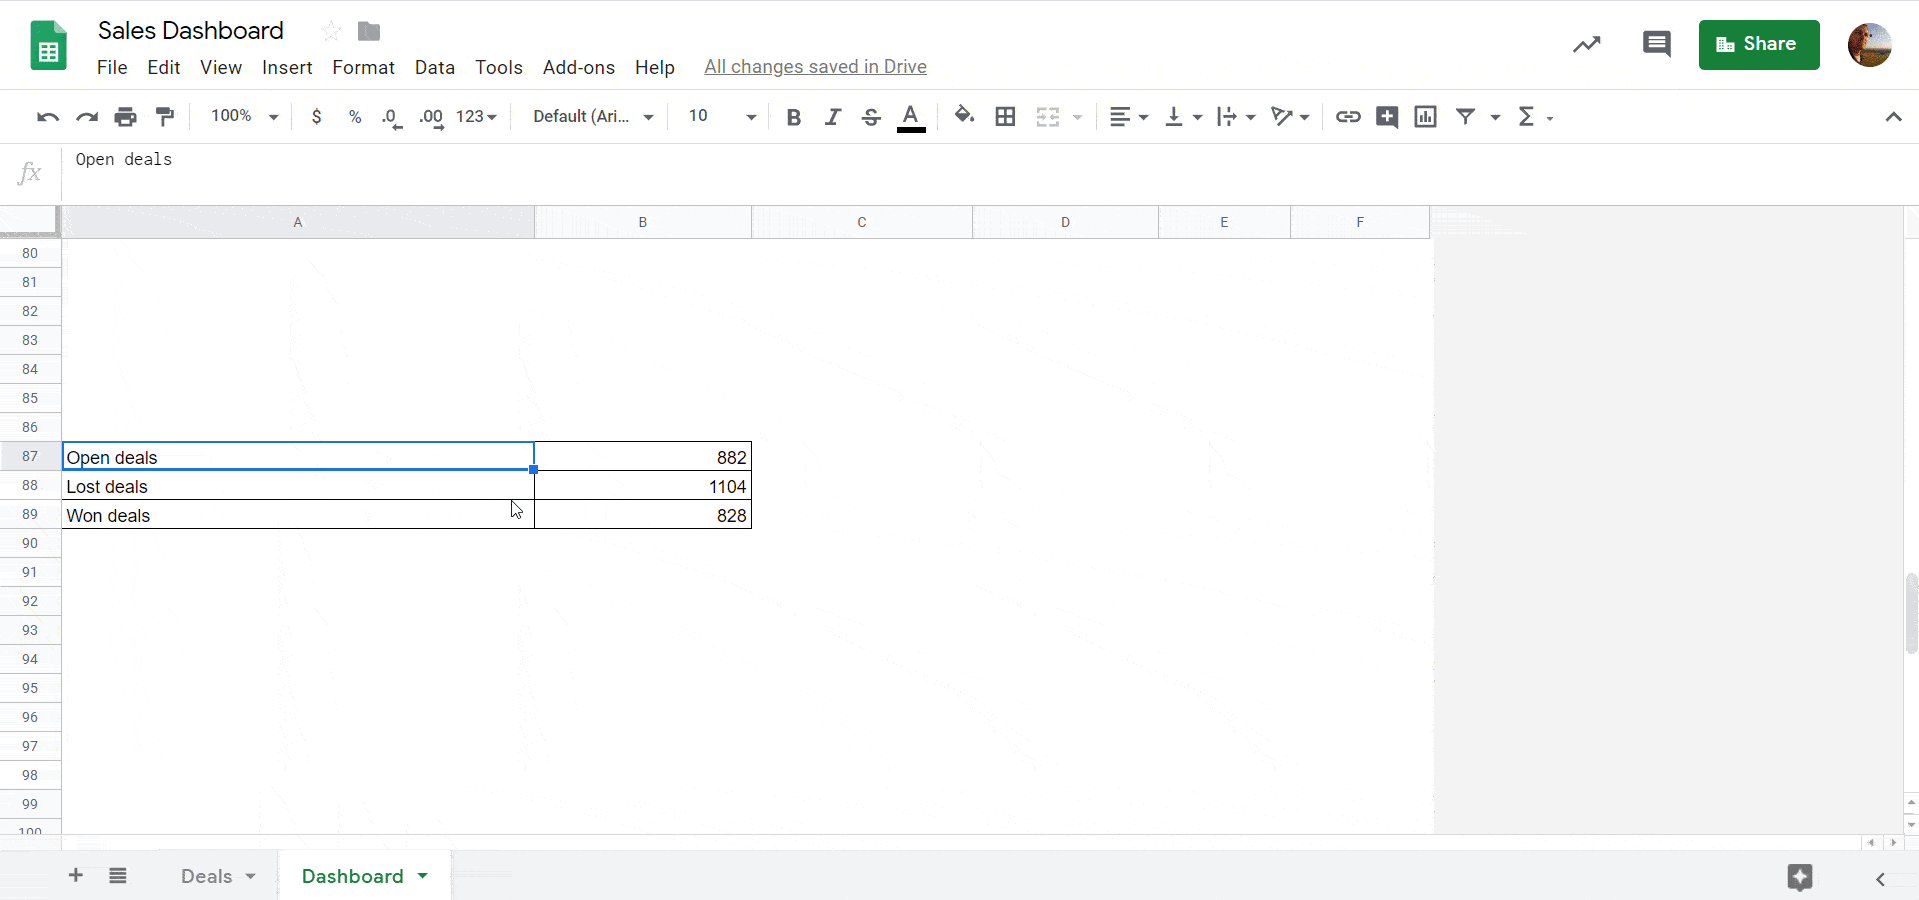The image size is (1919, 900).
Task: Open the Default (Ari... font dropdown
Action: click(593, 117)
